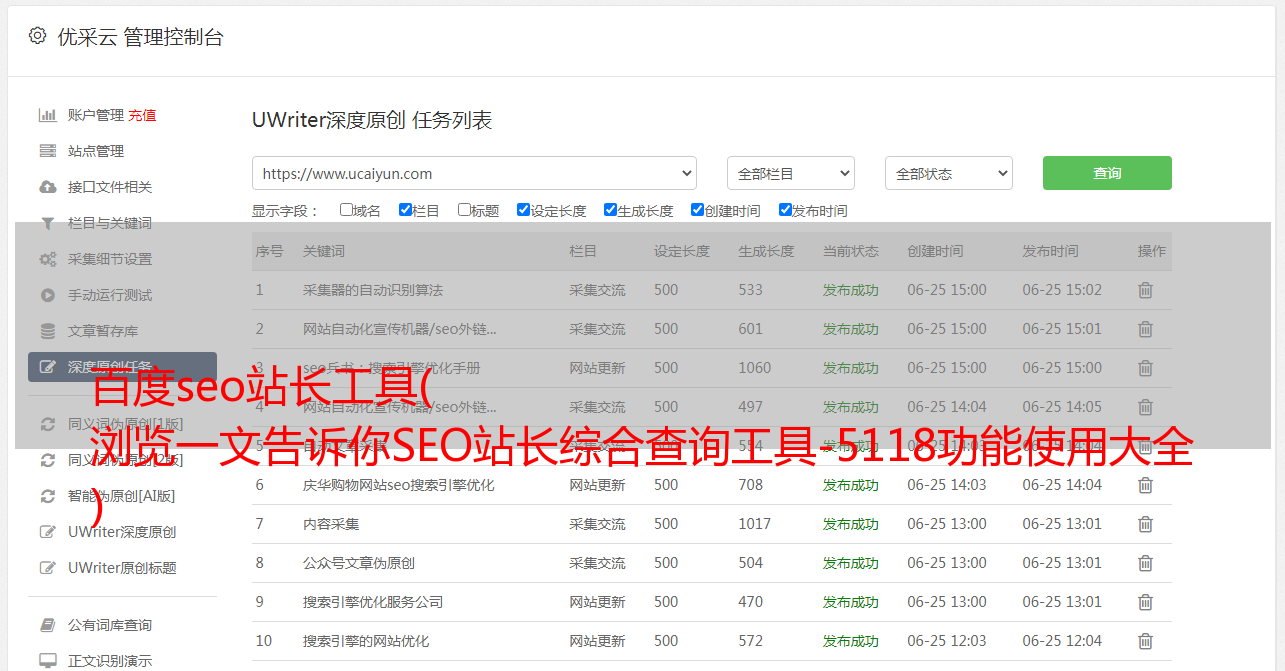Open the 全部栏目 dropdown

pyautogui.click(x=791, y=173)
